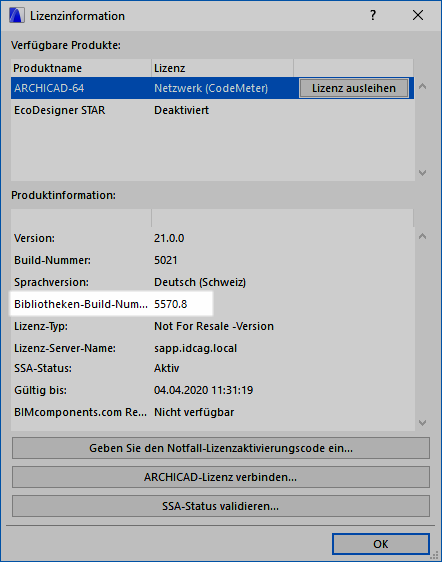Click the Sprachversion value Deutsch (Schweiz)
442x562 pixels.
(x=200, y=282)
